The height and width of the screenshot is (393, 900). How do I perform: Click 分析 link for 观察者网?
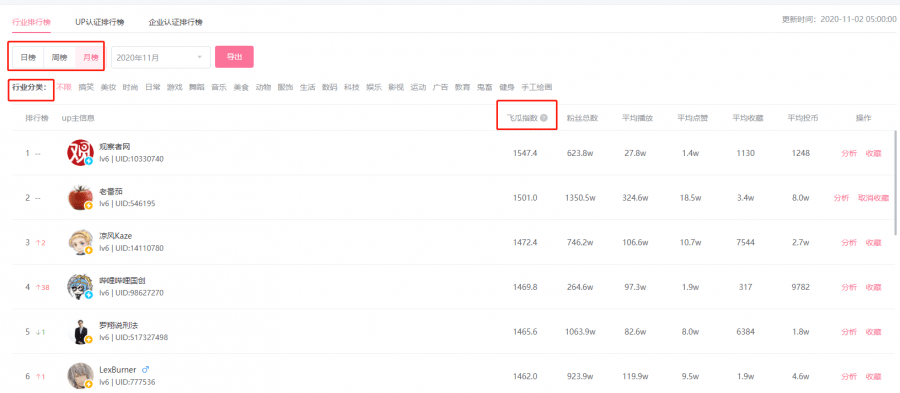tap(849, 153)
